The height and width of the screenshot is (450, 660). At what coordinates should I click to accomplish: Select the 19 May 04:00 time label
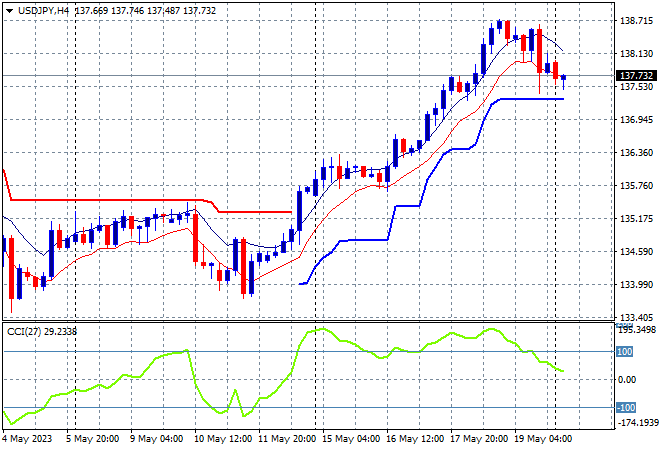[x=543, y=439]
